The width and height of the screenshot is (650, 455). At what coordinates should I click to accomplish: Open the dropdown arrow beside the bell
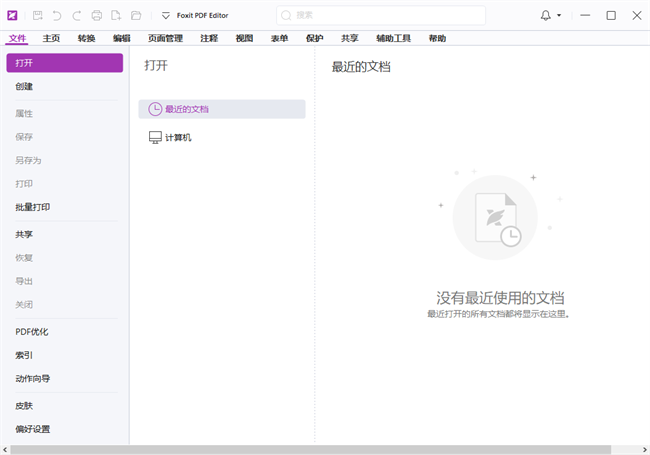(559, 16)
